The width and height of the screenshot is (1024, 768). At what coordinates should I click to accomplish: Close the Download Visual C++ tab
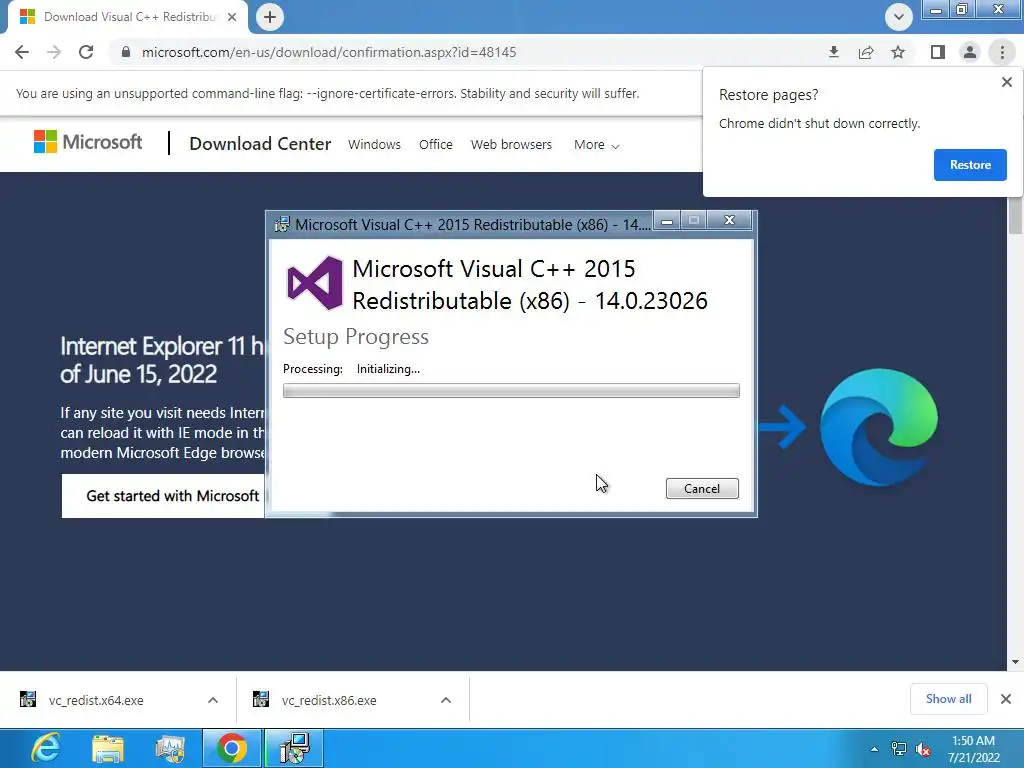pyautogui.click(x=232, y=17)
